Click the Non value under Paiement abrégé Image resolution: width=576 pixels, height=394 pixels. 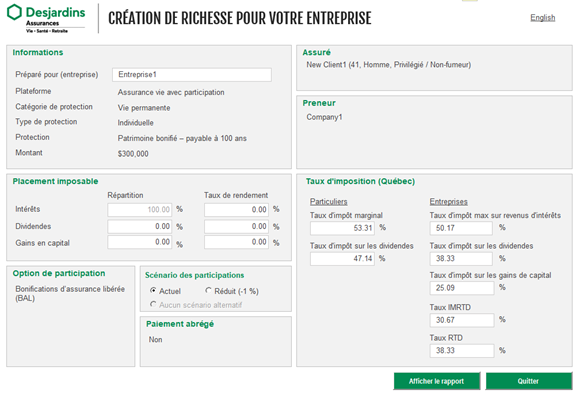155,340
